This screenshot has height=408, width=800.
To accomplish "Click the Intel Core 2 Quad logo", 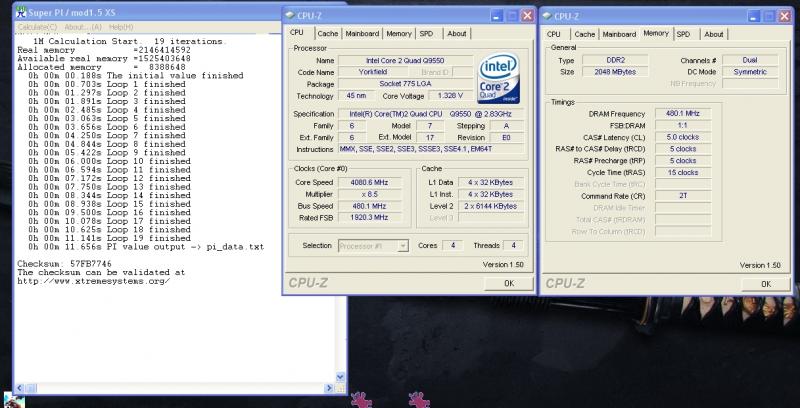I will (498, 78).
